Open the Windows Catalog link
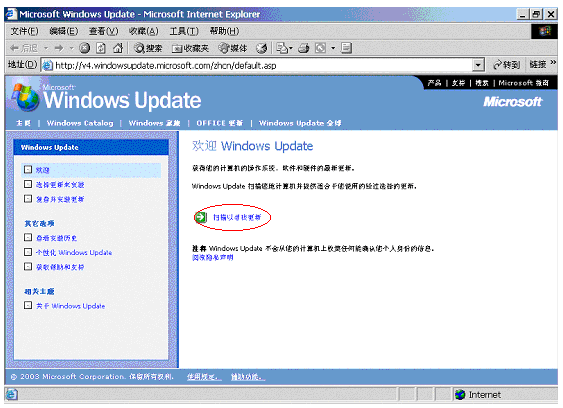Screen dimensions: 563x408 [80, 123]
